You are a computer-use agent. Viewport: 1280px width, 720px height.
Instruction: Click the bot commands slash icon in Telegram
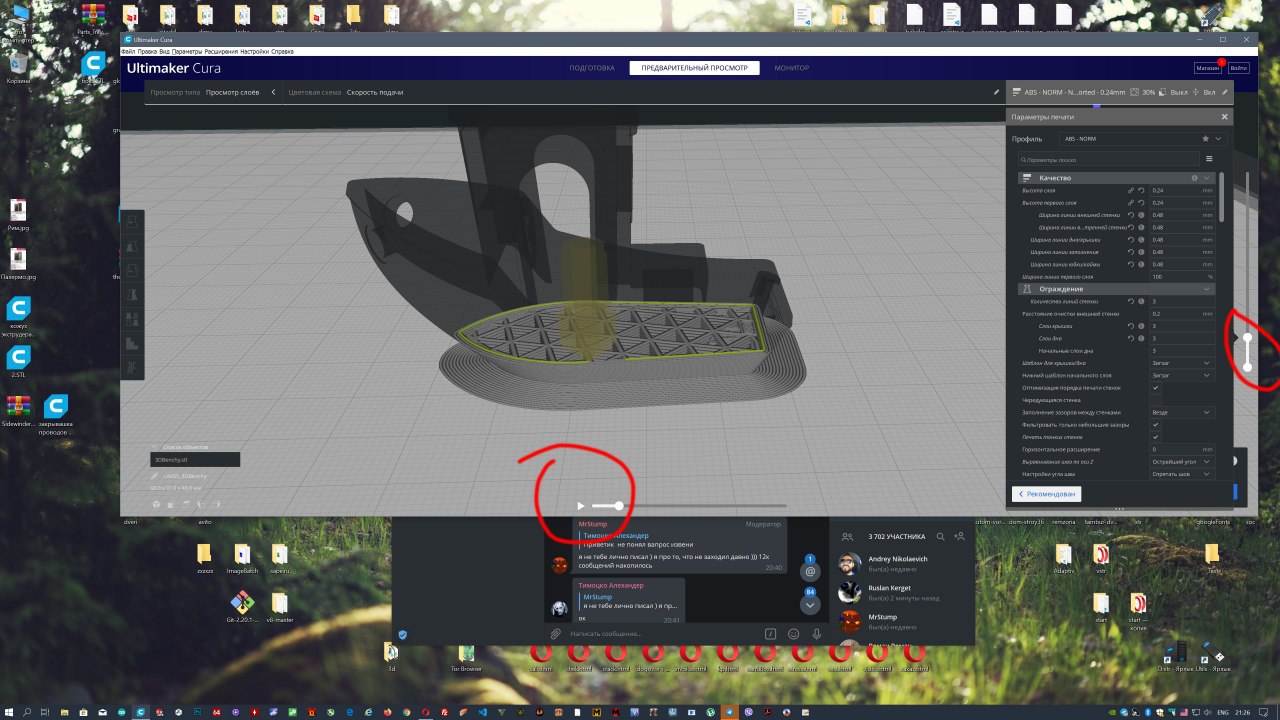coord(771,634)
